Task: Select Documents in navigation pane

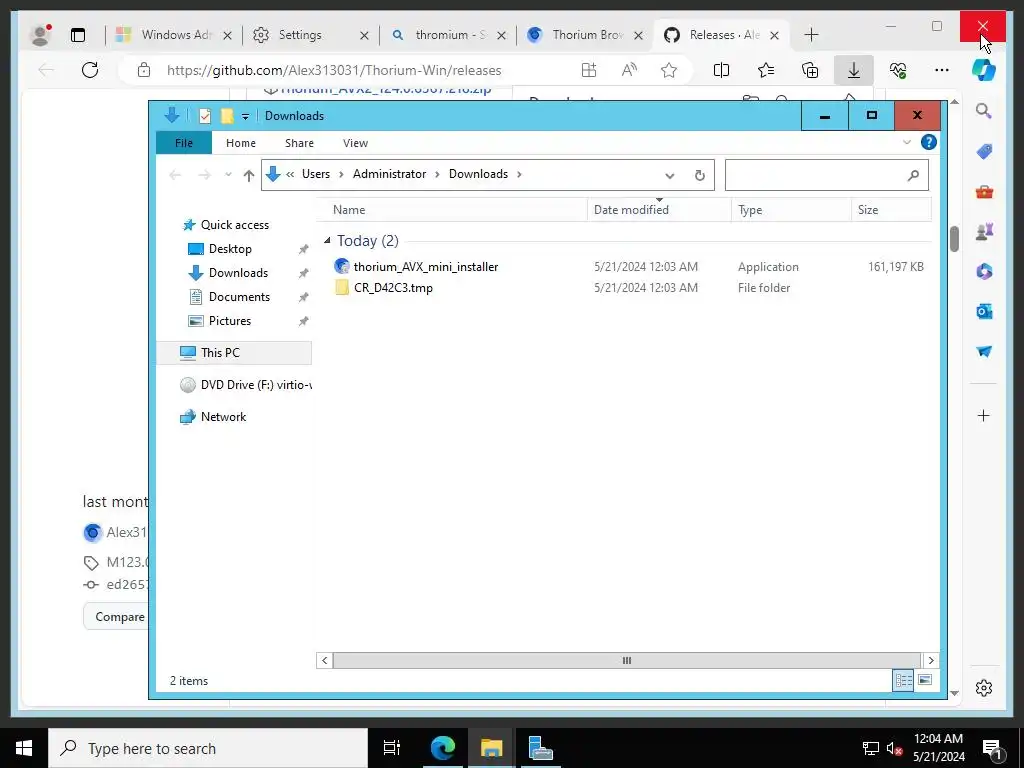Action: pos(239,297)
